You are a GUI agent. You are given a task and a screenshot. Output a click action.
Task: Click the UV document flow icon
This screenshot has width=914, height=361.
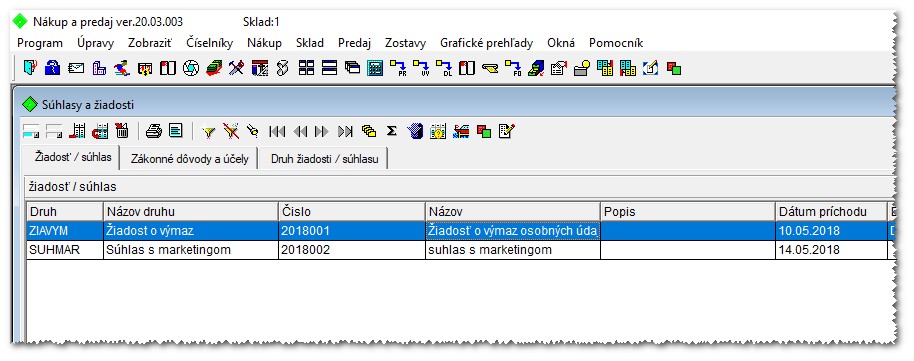click(x=421, y=68)
